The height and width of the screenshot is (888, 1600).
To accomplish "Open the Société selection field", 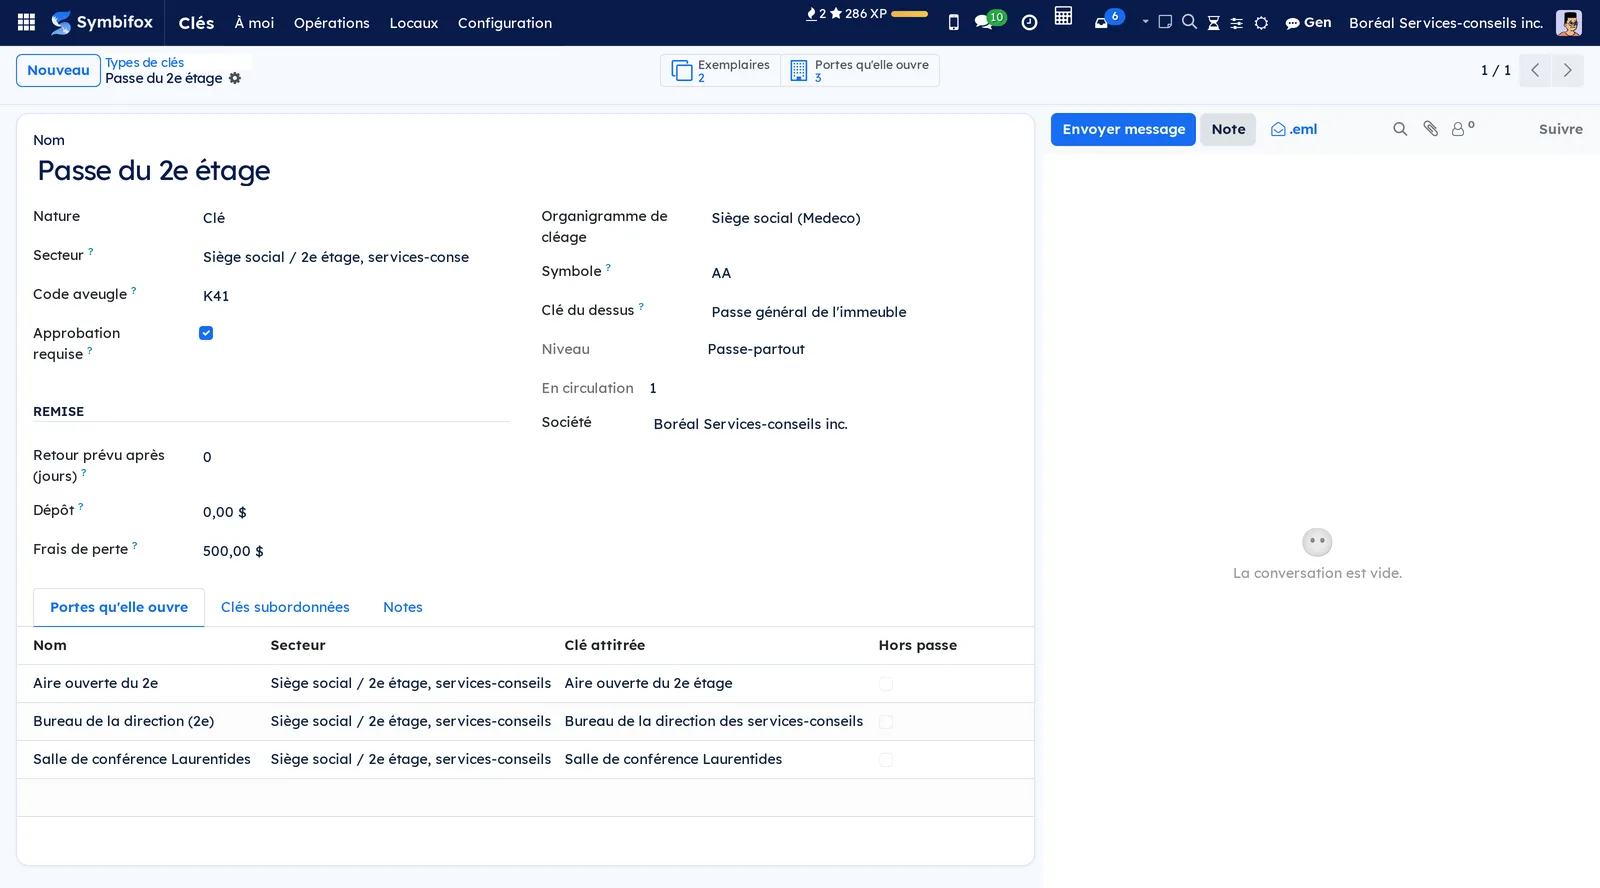I will [834, 424].
